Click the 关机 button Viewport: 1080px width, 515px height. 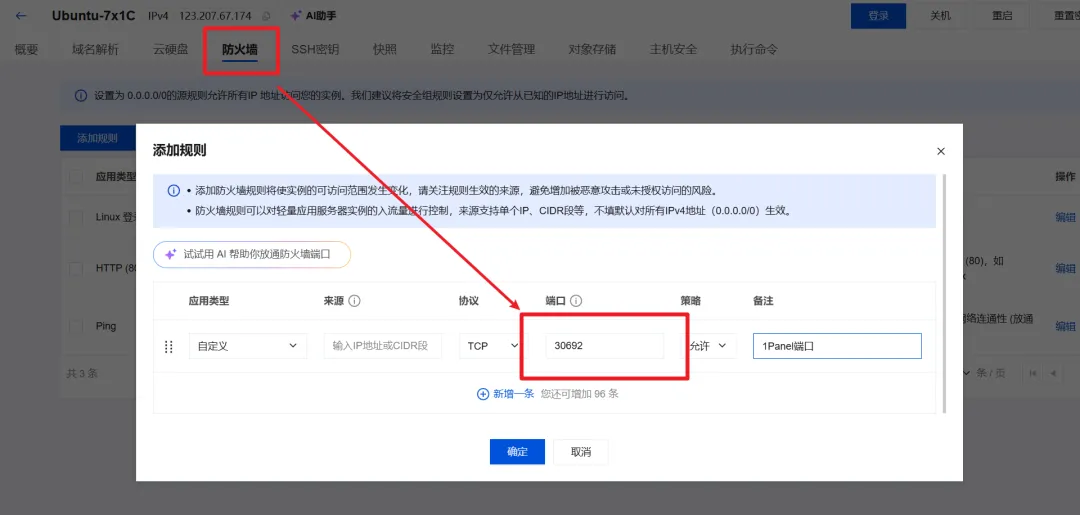coord(940,16)
